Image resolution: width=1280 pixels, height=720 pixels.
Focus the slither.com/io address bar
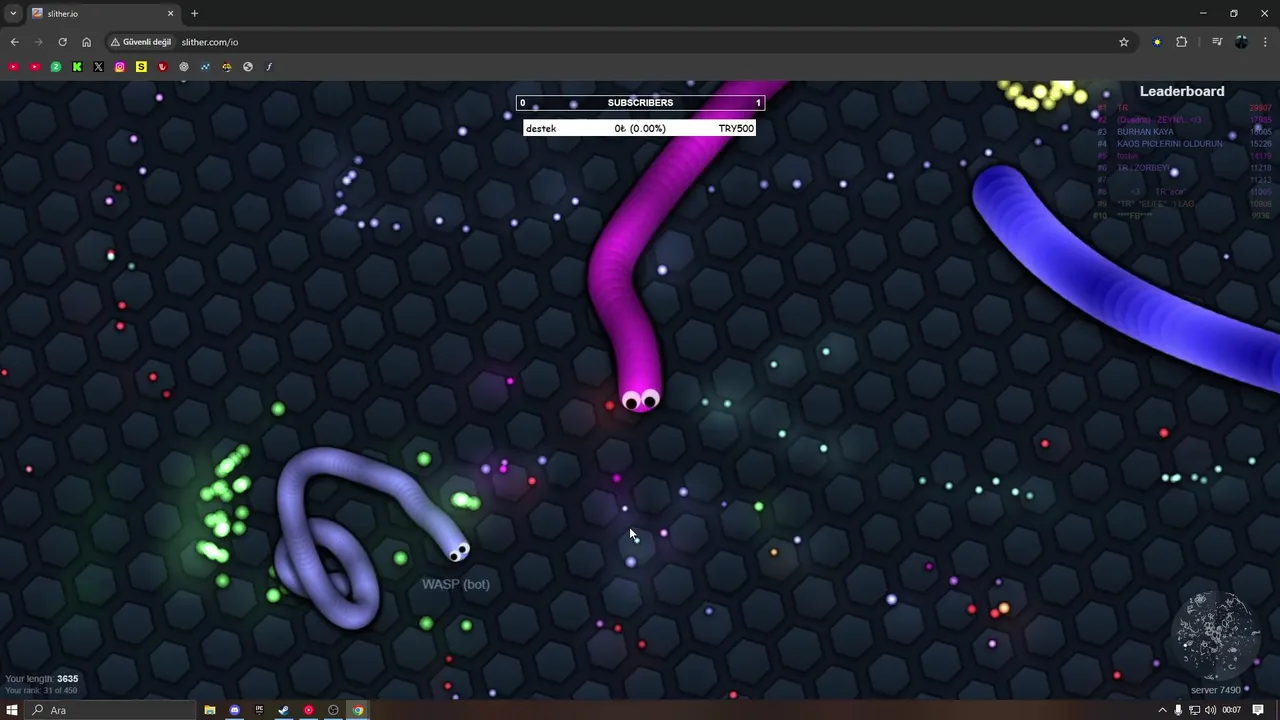[640, 42]
